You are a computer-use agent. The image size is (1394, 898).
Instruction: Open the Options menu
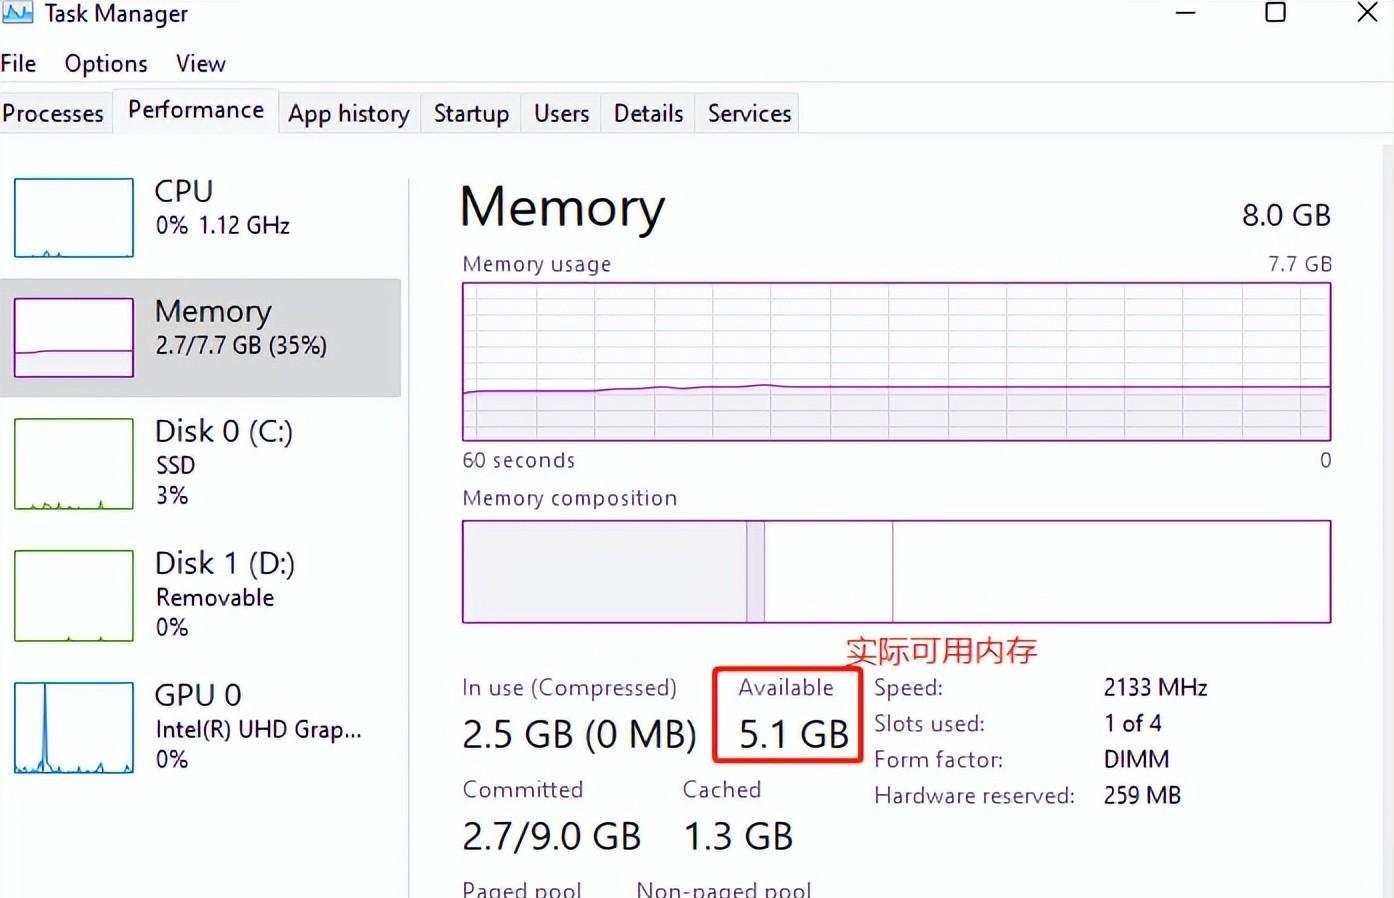tap(106, 64)
